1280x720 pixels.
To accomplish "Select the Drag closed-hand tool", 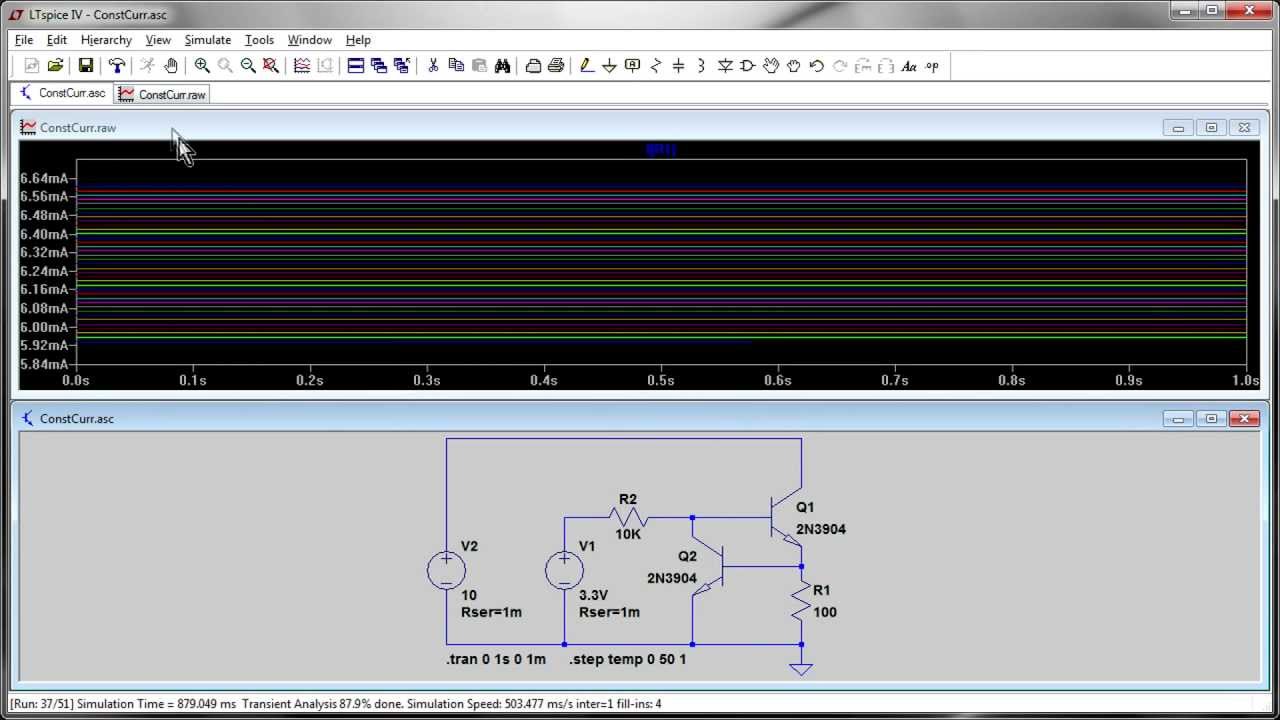I will [793, 66].
